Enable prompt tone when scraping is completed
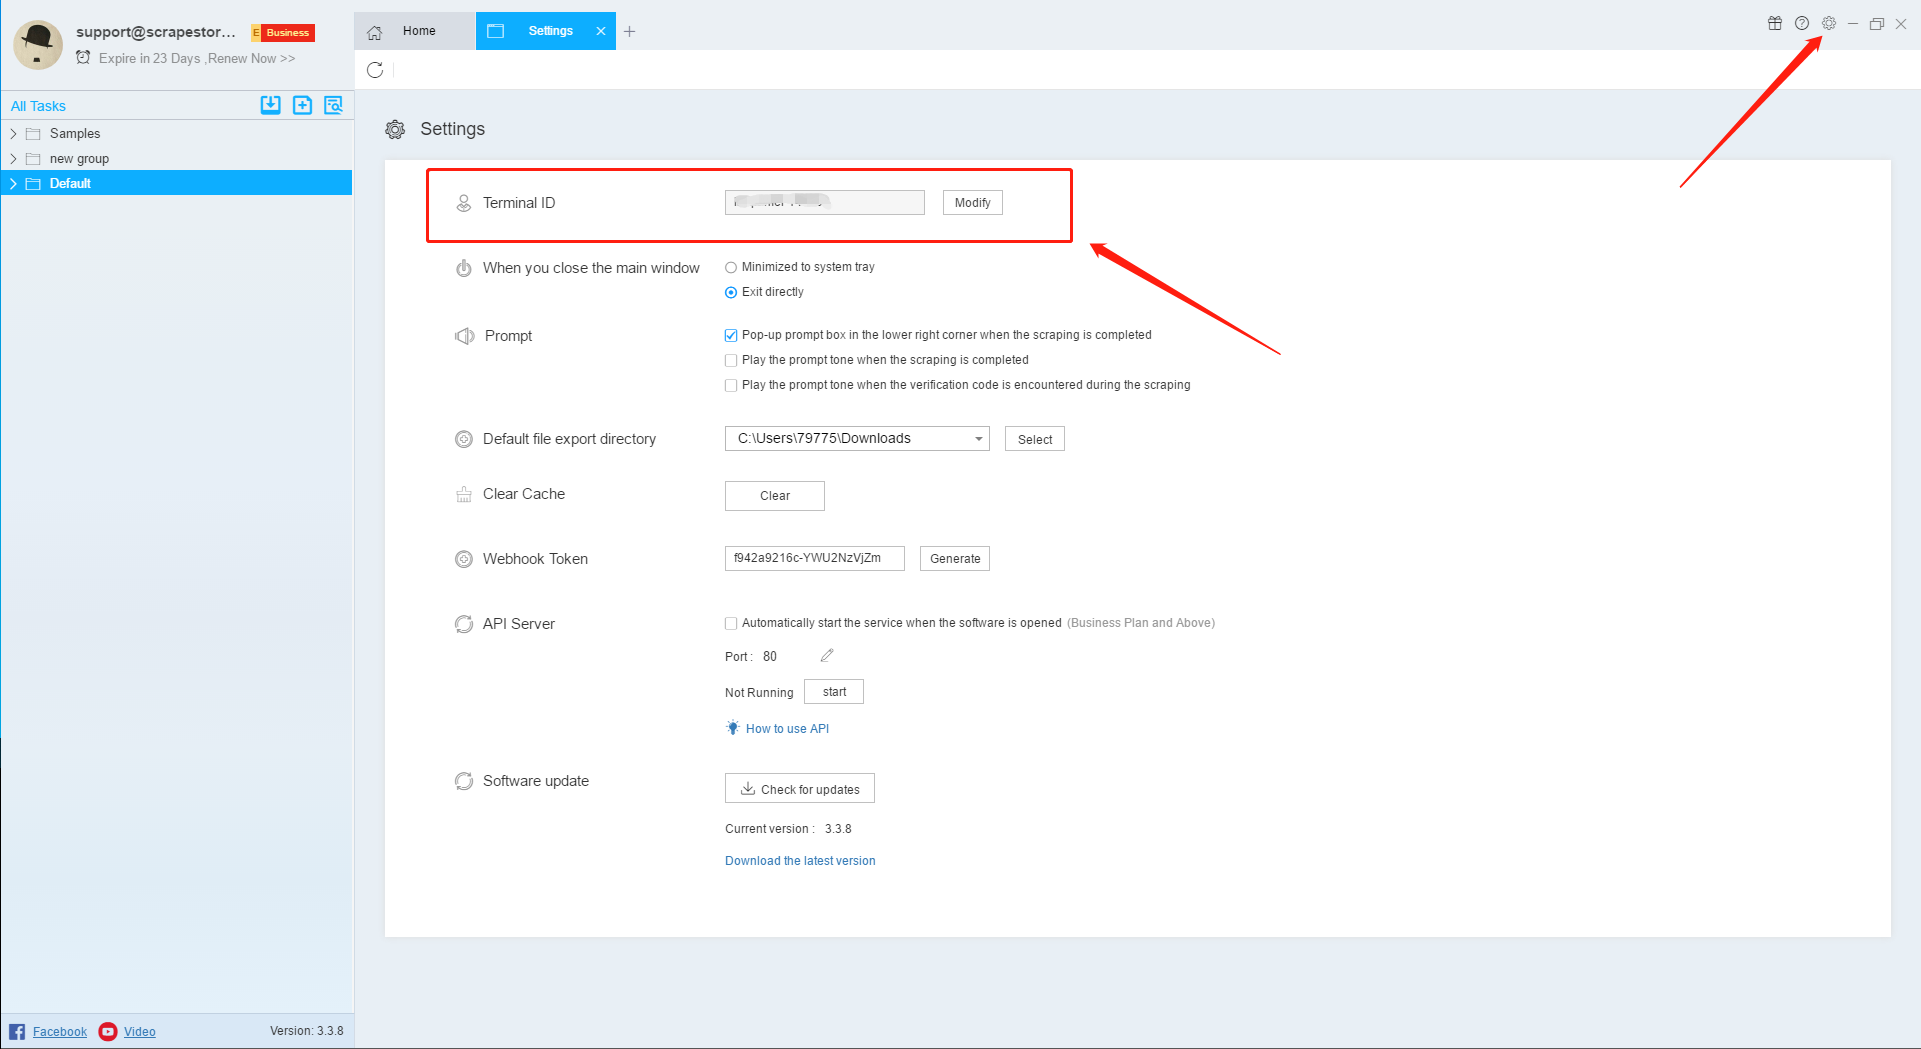 click(731, 360)
